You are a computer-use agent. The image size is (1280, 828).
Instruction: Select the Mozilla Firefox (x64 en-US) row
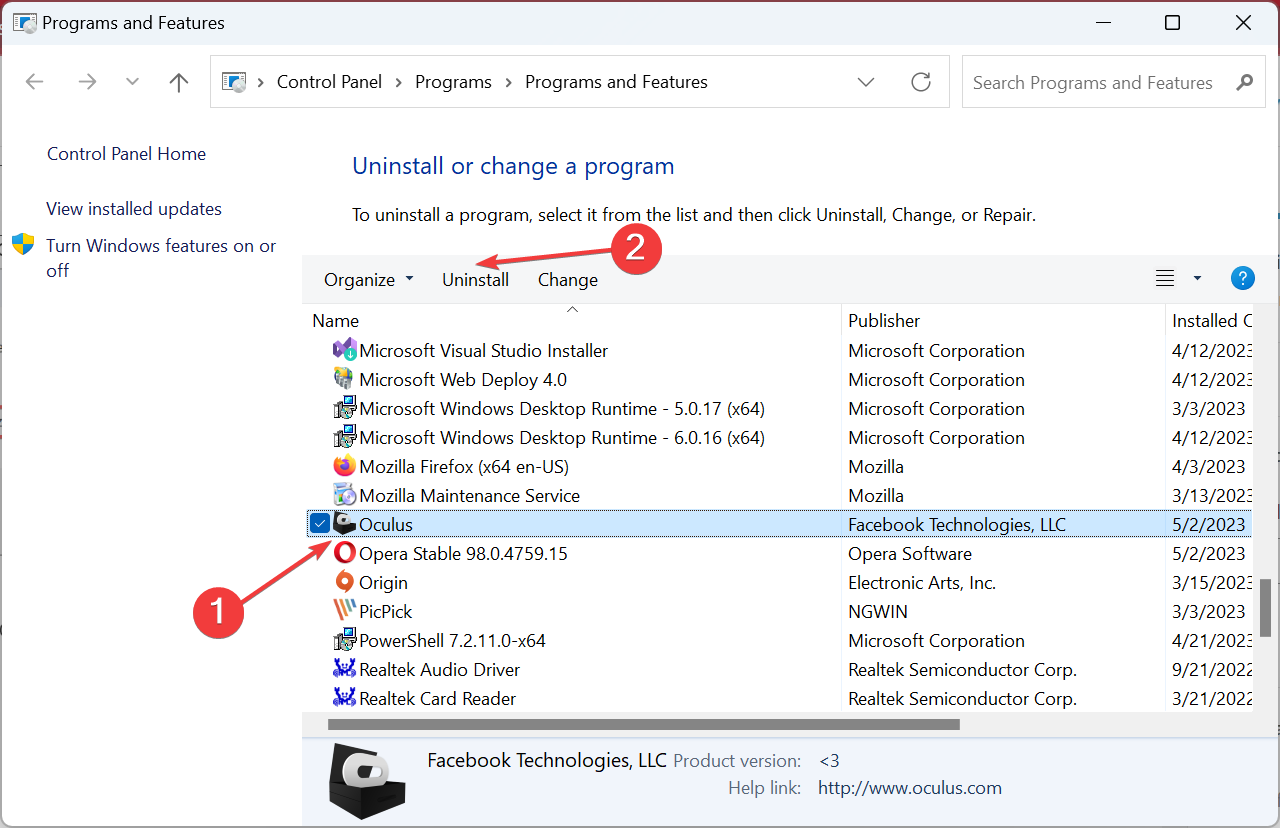(778, 466)
